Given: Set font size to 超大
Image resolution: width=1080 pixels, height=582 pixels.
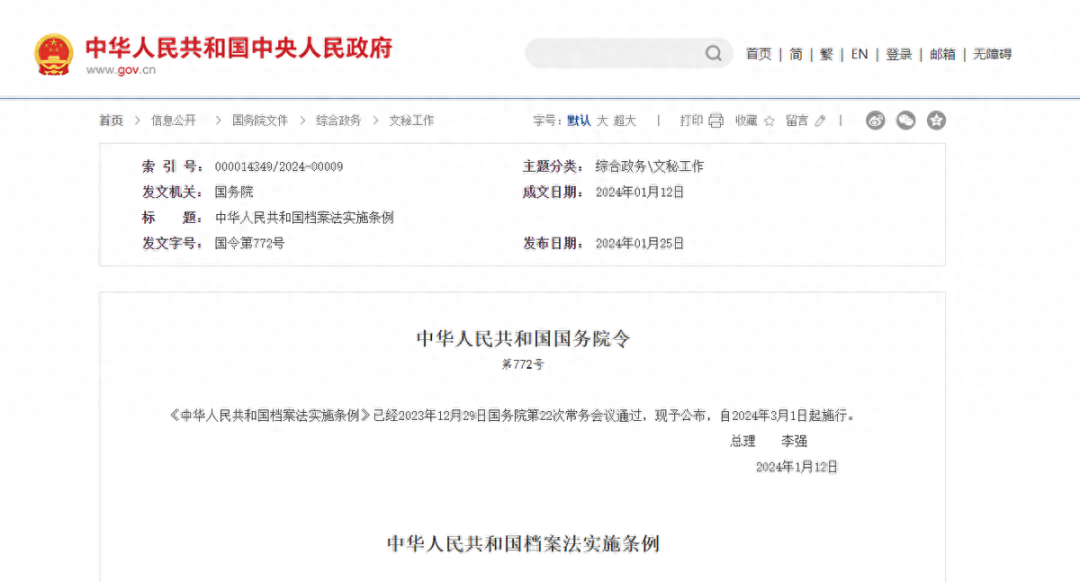Looking at the screenshot, I should click(625, 121).
